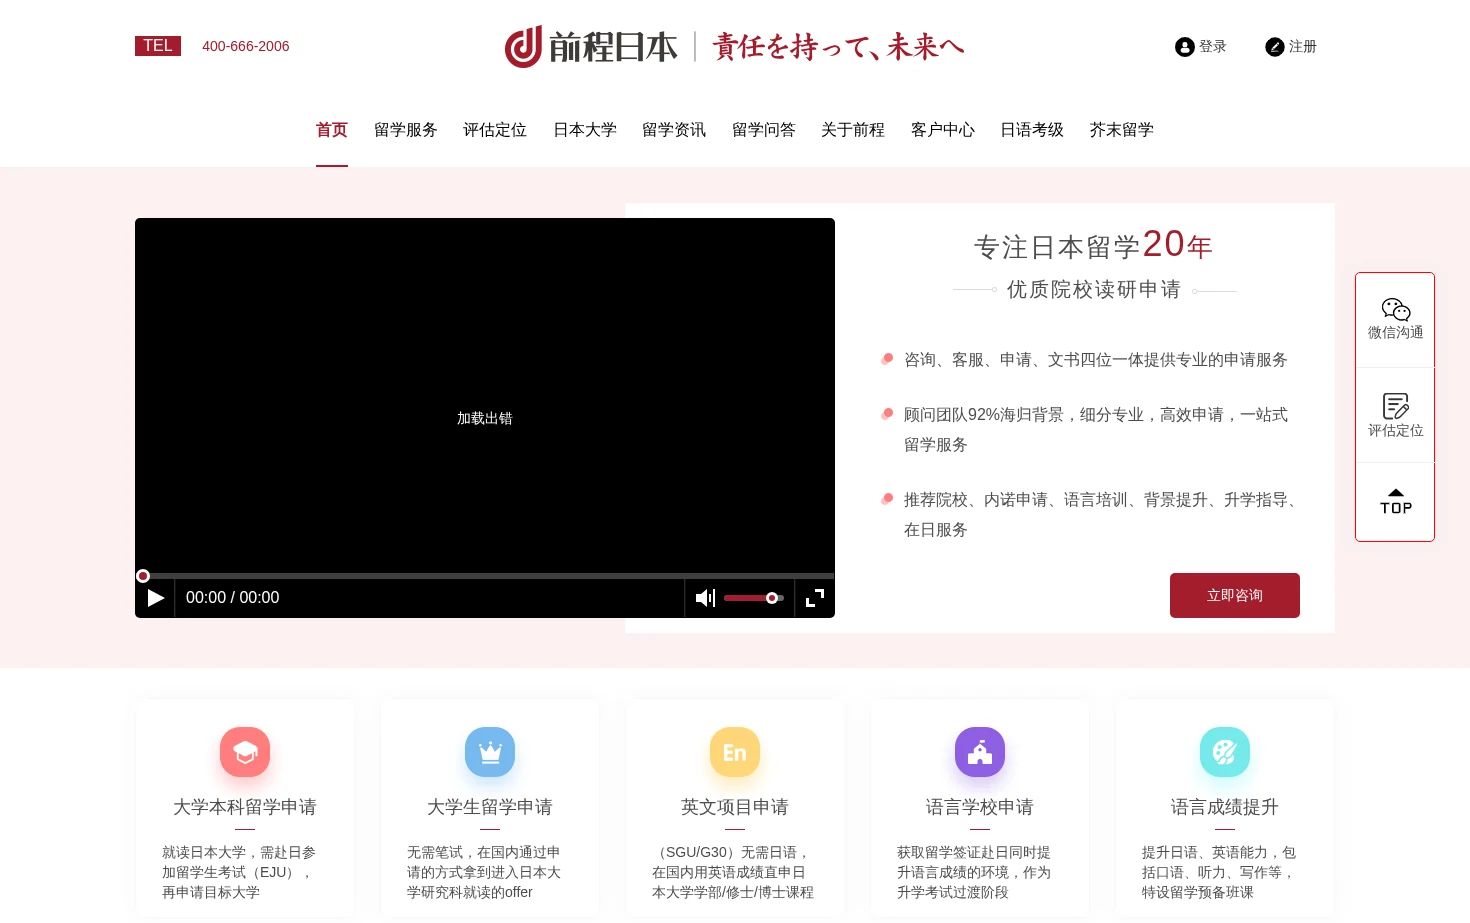Click the TEL badge
The height and width of the screenshot is (923, 1470).
click(x=158, y=46)
